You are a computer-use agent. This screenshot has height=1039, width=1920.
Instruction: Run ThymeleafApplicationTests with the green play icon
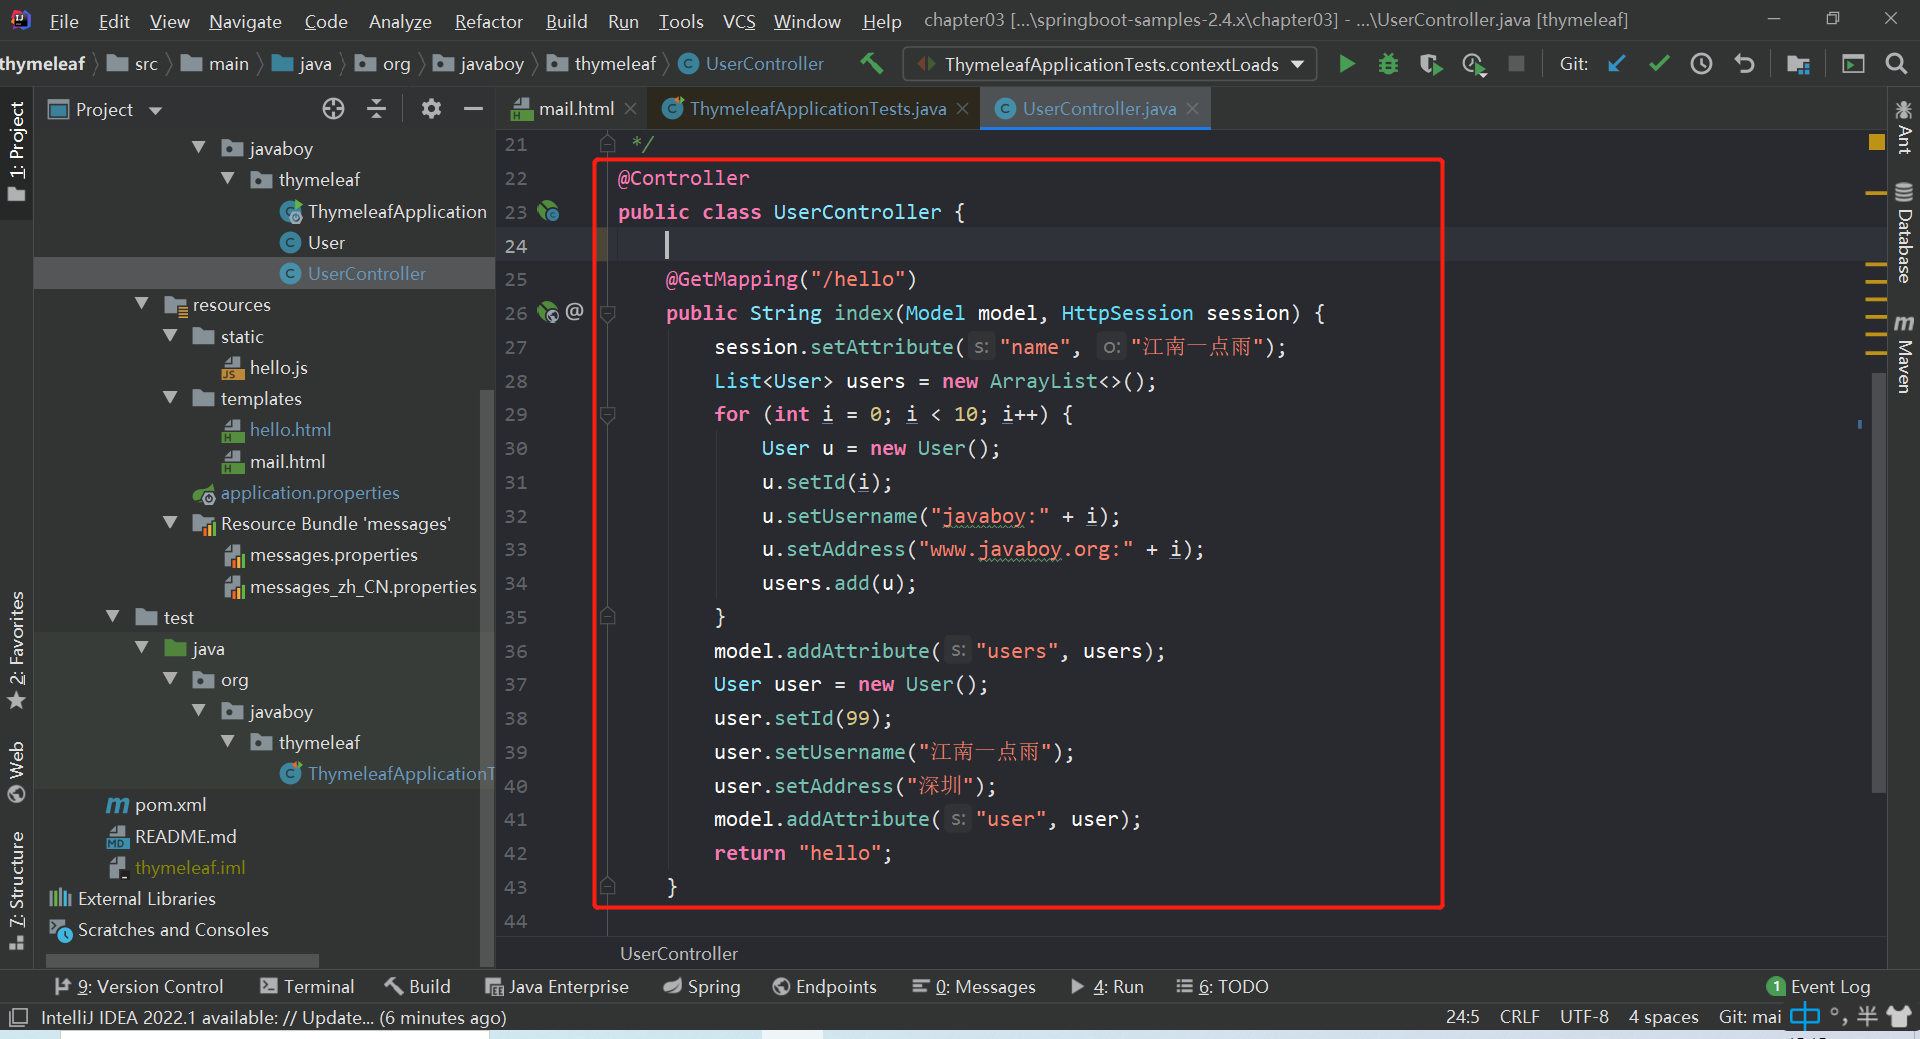pyautogui.click(x=1347, y=64)
